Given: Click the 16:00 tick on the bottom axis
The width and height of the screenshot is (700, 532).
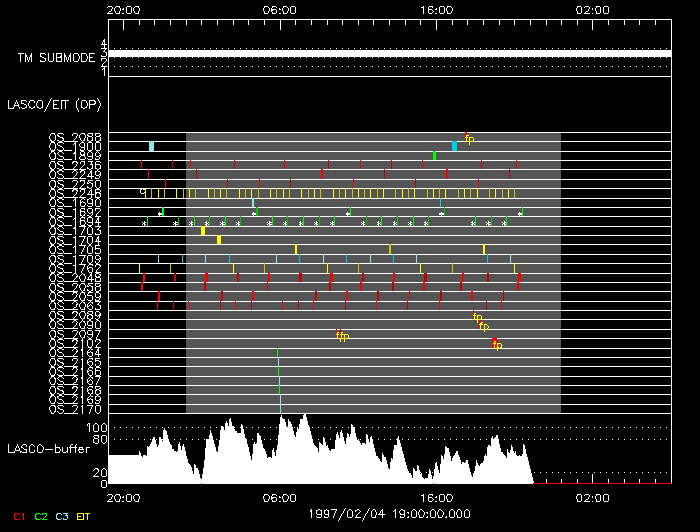Looking at the screenshot, I should click(436, 497).
